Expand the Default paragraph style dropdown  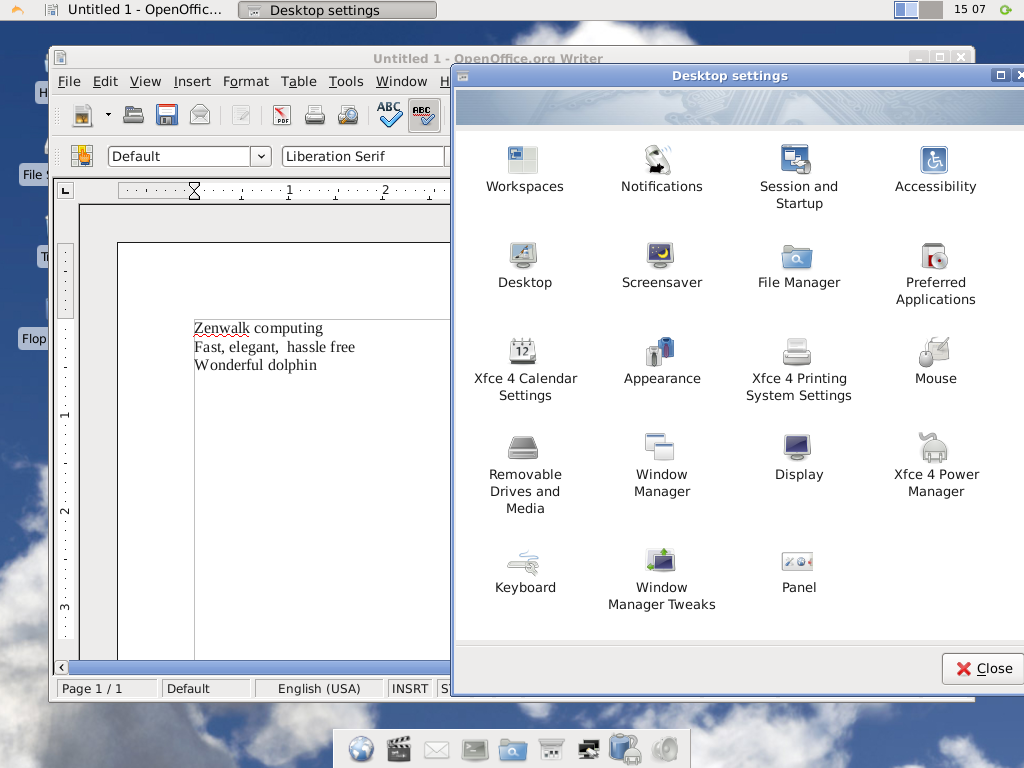(x=261, y=157)
